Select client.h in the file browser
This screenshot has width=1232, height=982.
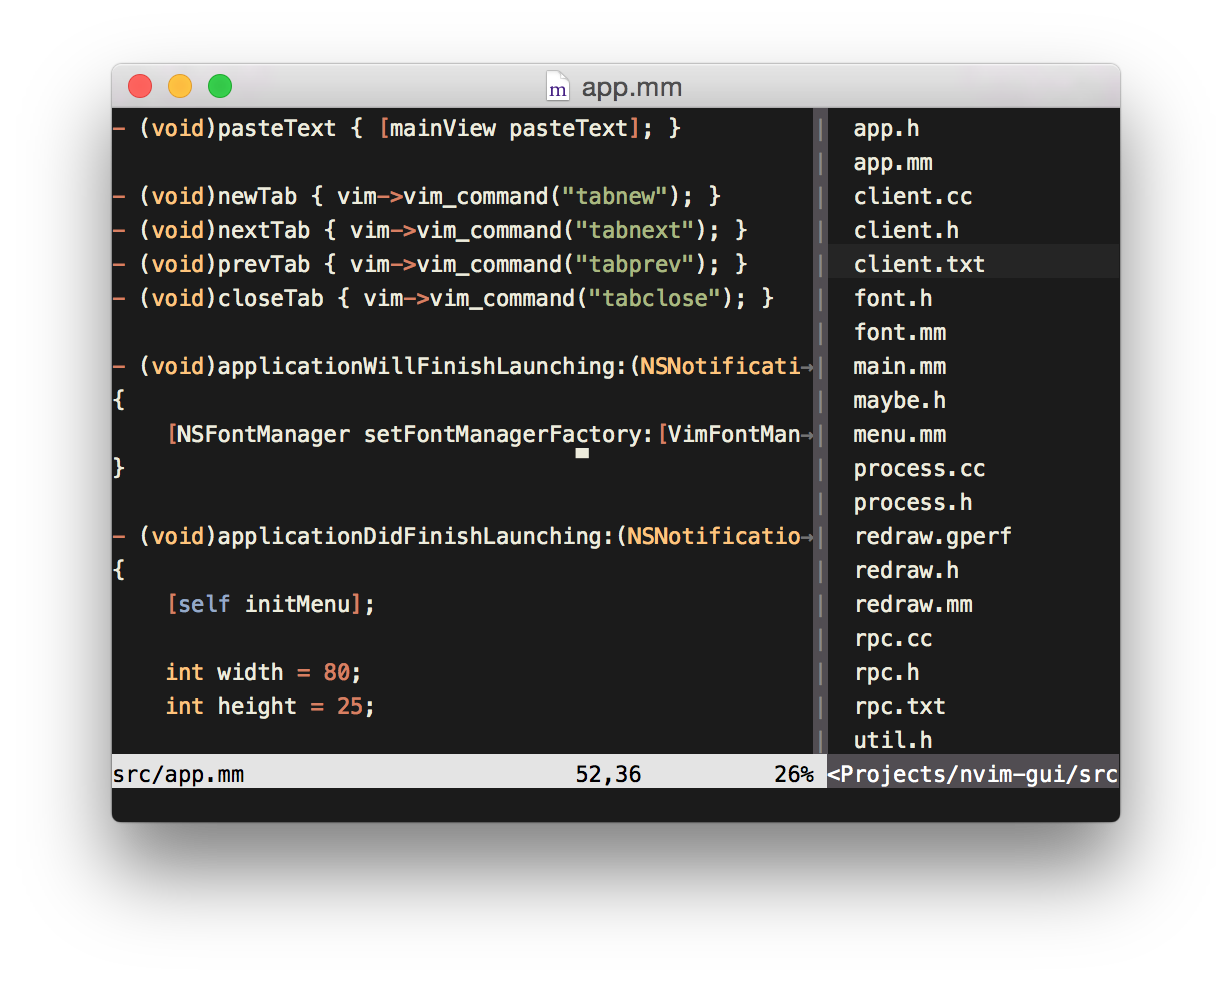[x=906, y=230]
